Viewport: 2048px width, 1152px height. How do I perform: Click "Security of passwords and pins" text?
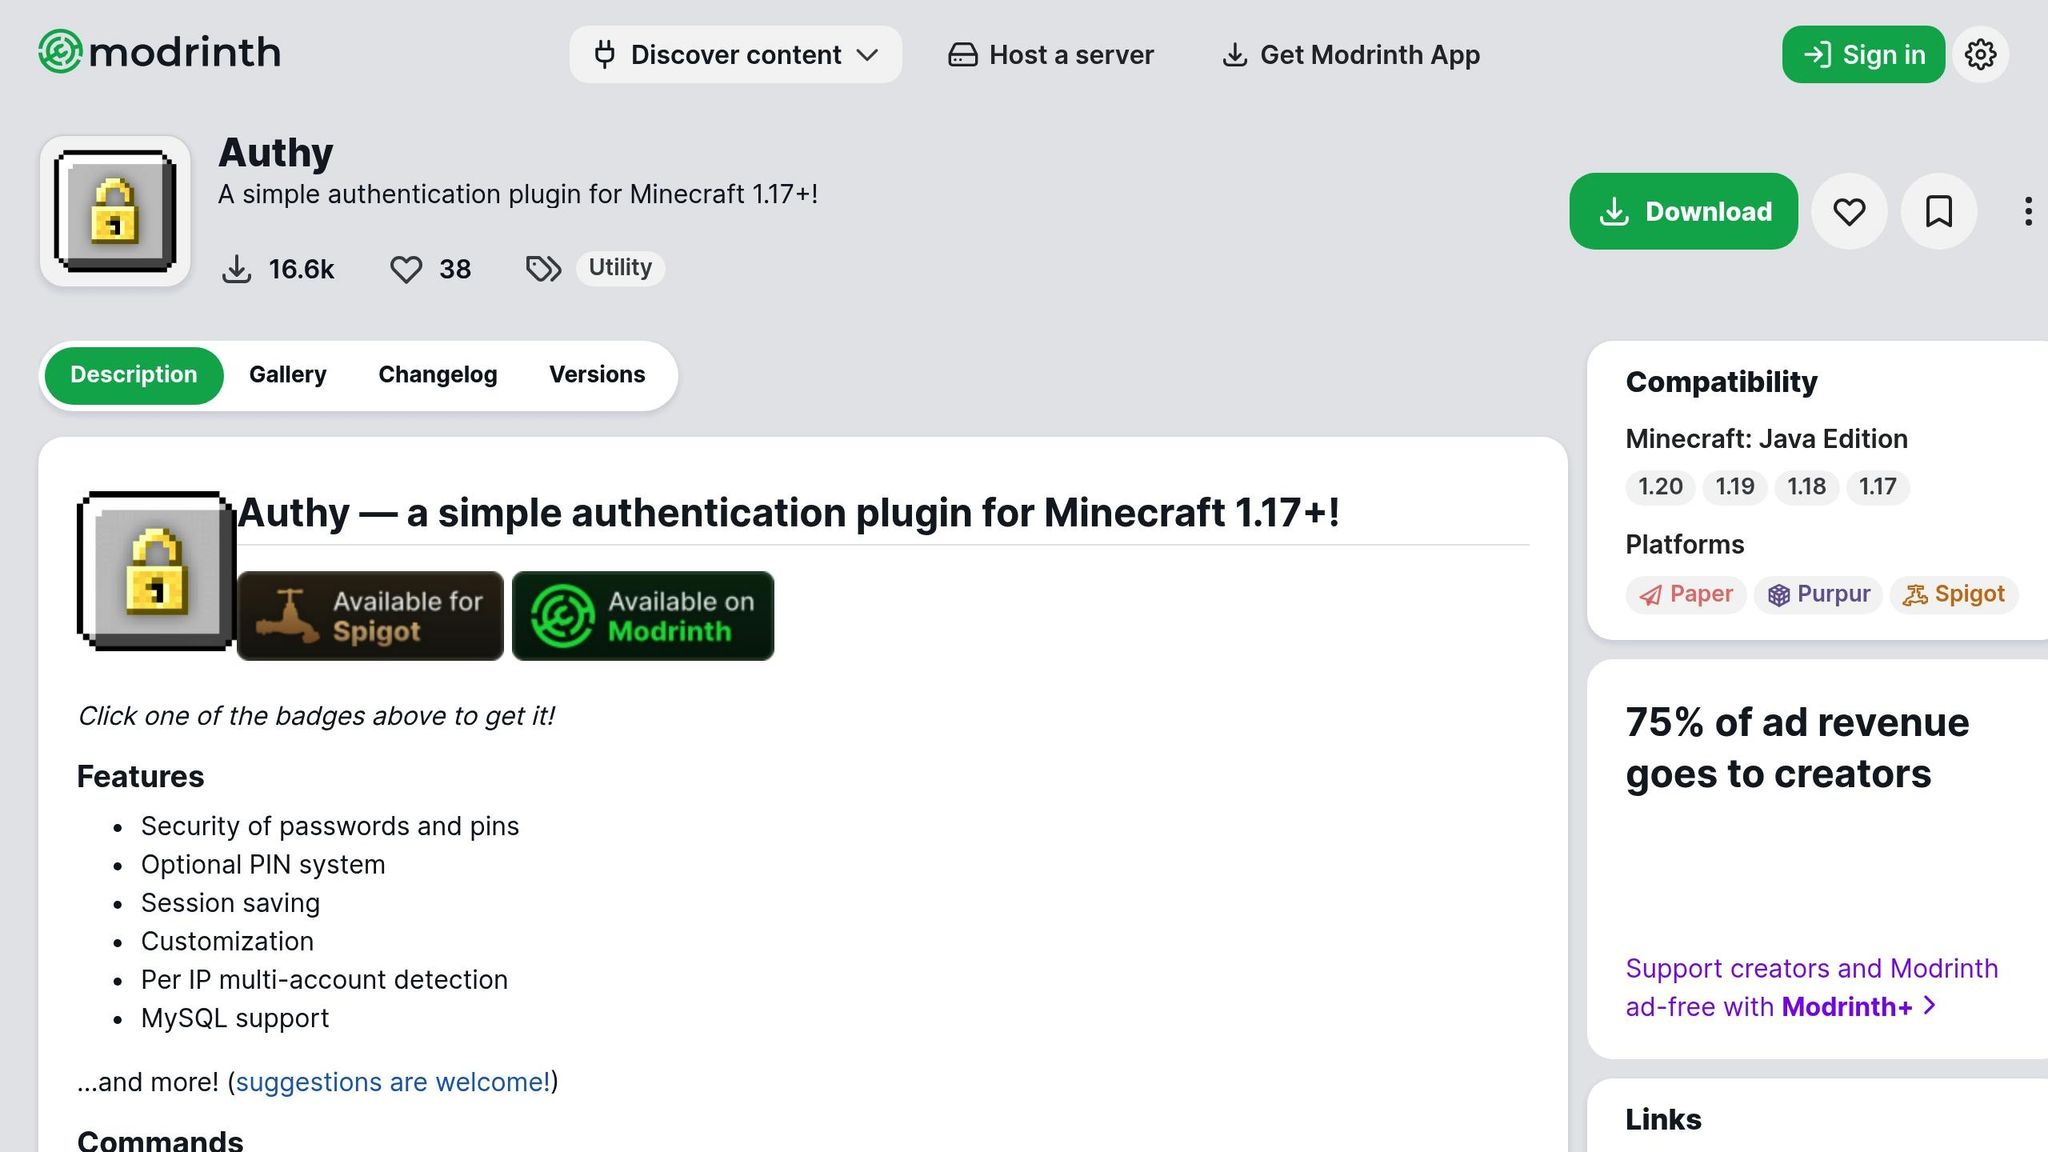click(x=330, y=826)
